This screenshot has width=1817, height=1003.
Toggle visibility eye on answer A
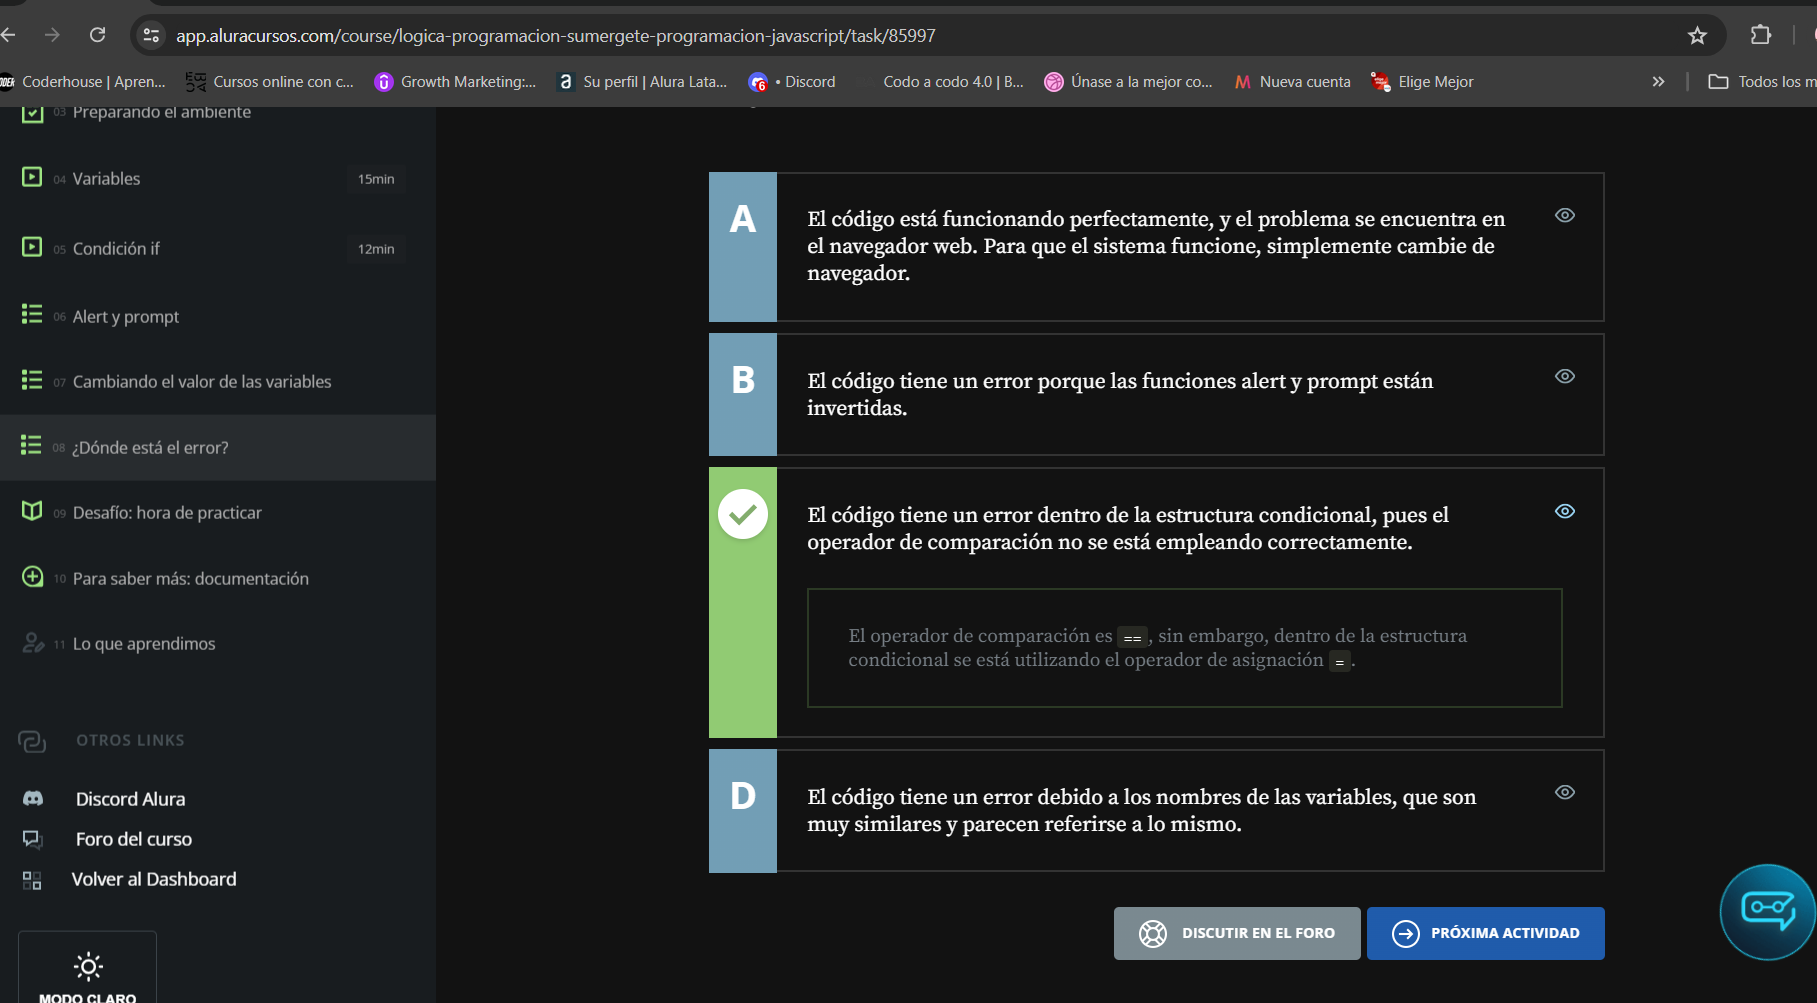click(1564, 215)
